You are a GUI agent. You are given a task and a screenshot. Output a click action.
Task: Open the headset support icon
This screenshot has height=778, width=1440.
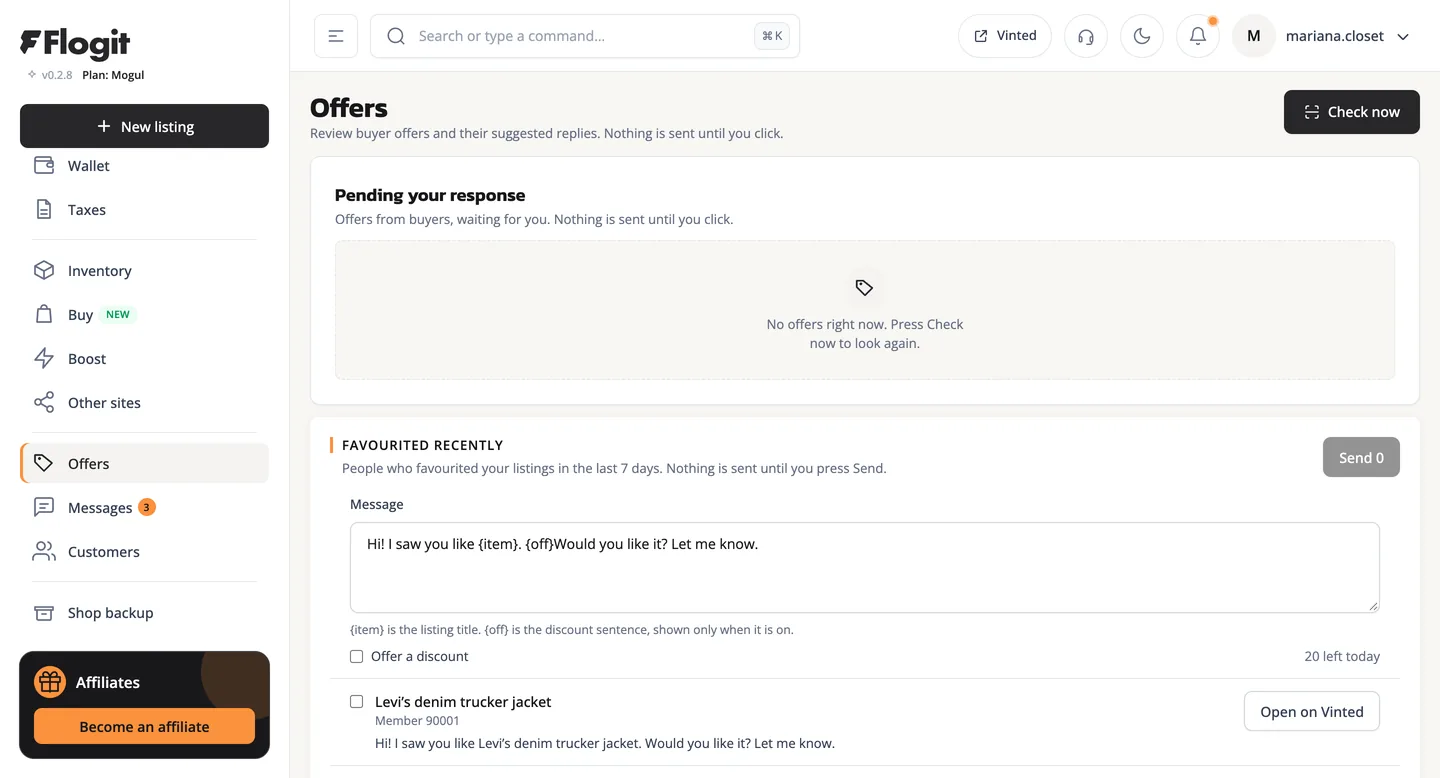1086,36
